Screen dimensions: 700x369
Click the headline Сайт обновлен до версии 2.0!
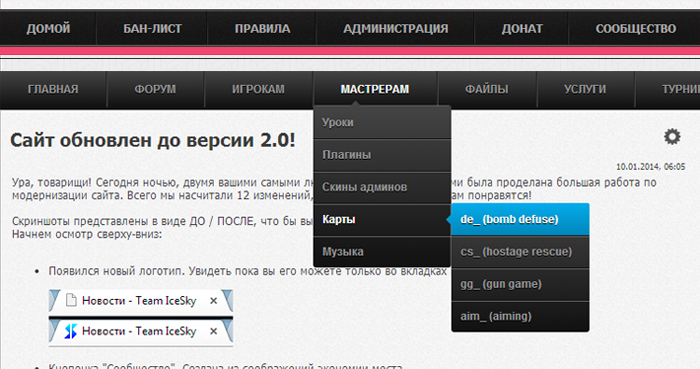coord(153,141)
